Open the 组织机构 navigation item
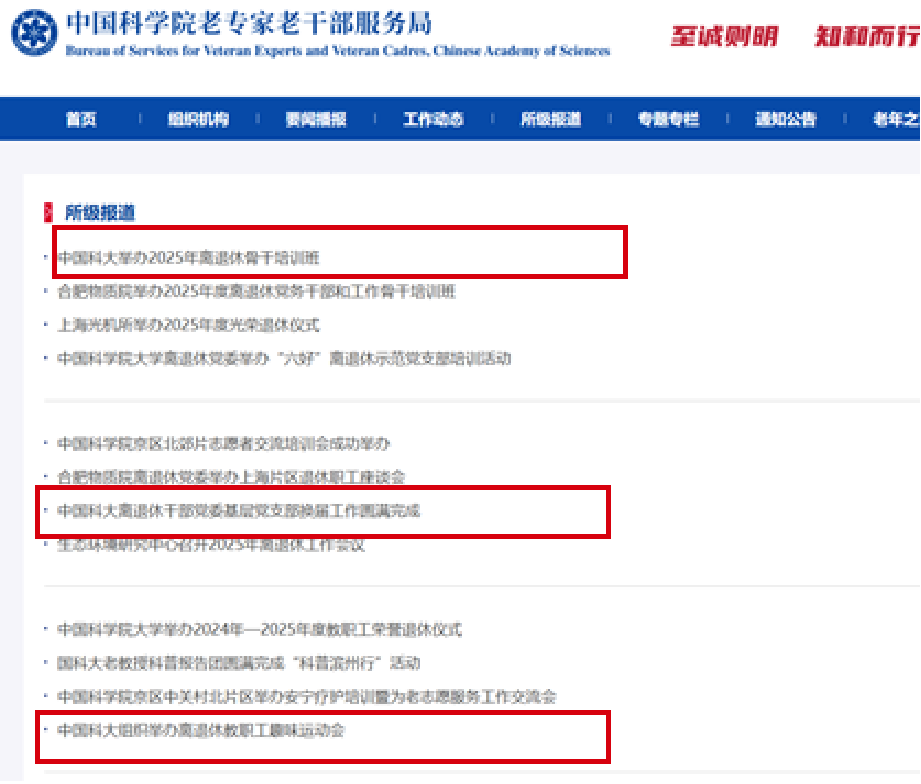Screen dimensions: 921x784 [198, 119]
